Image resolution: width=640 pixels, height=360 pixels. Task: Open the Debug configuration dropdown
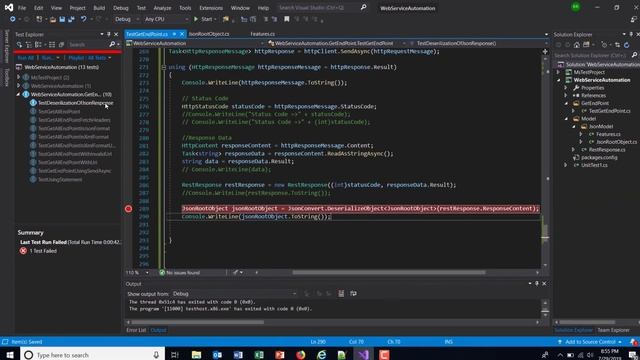click(x=126, y=19)
